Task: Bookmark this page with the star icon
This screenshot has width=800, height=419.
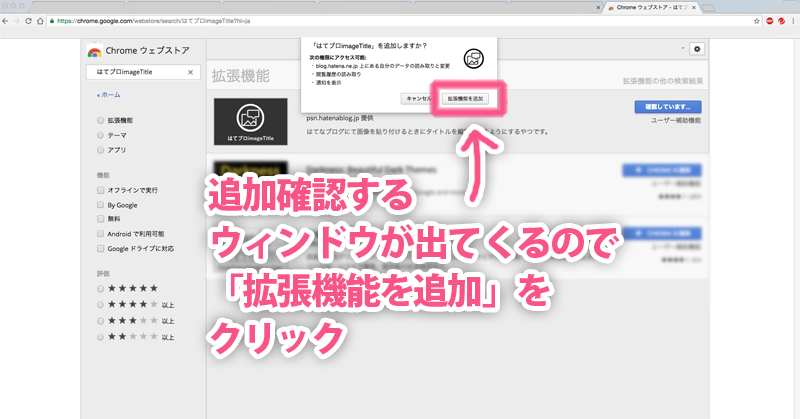Action: coord(757,21)
